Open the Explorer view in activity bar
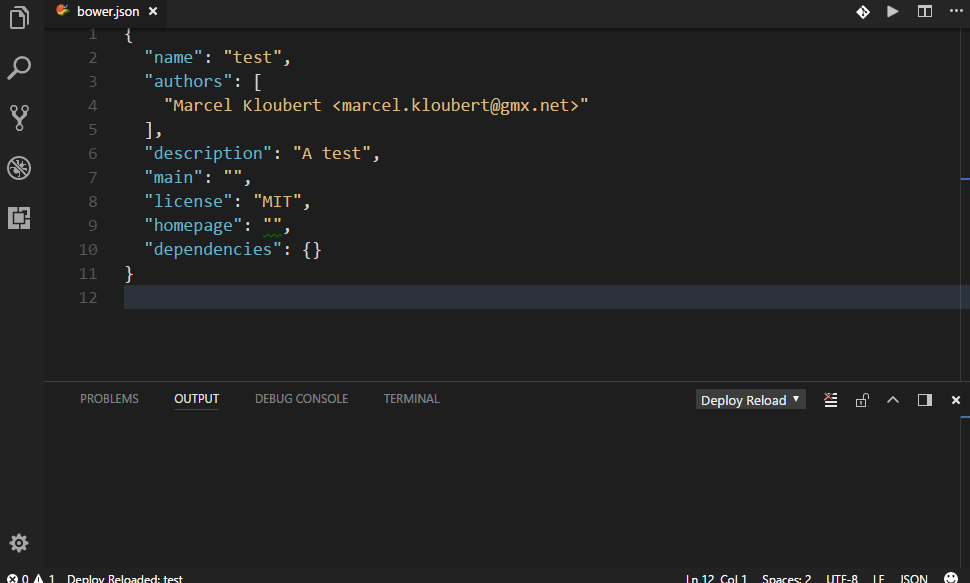Viewport: 970px width, 583px height. pyautogui.click(x=19, y=17)
